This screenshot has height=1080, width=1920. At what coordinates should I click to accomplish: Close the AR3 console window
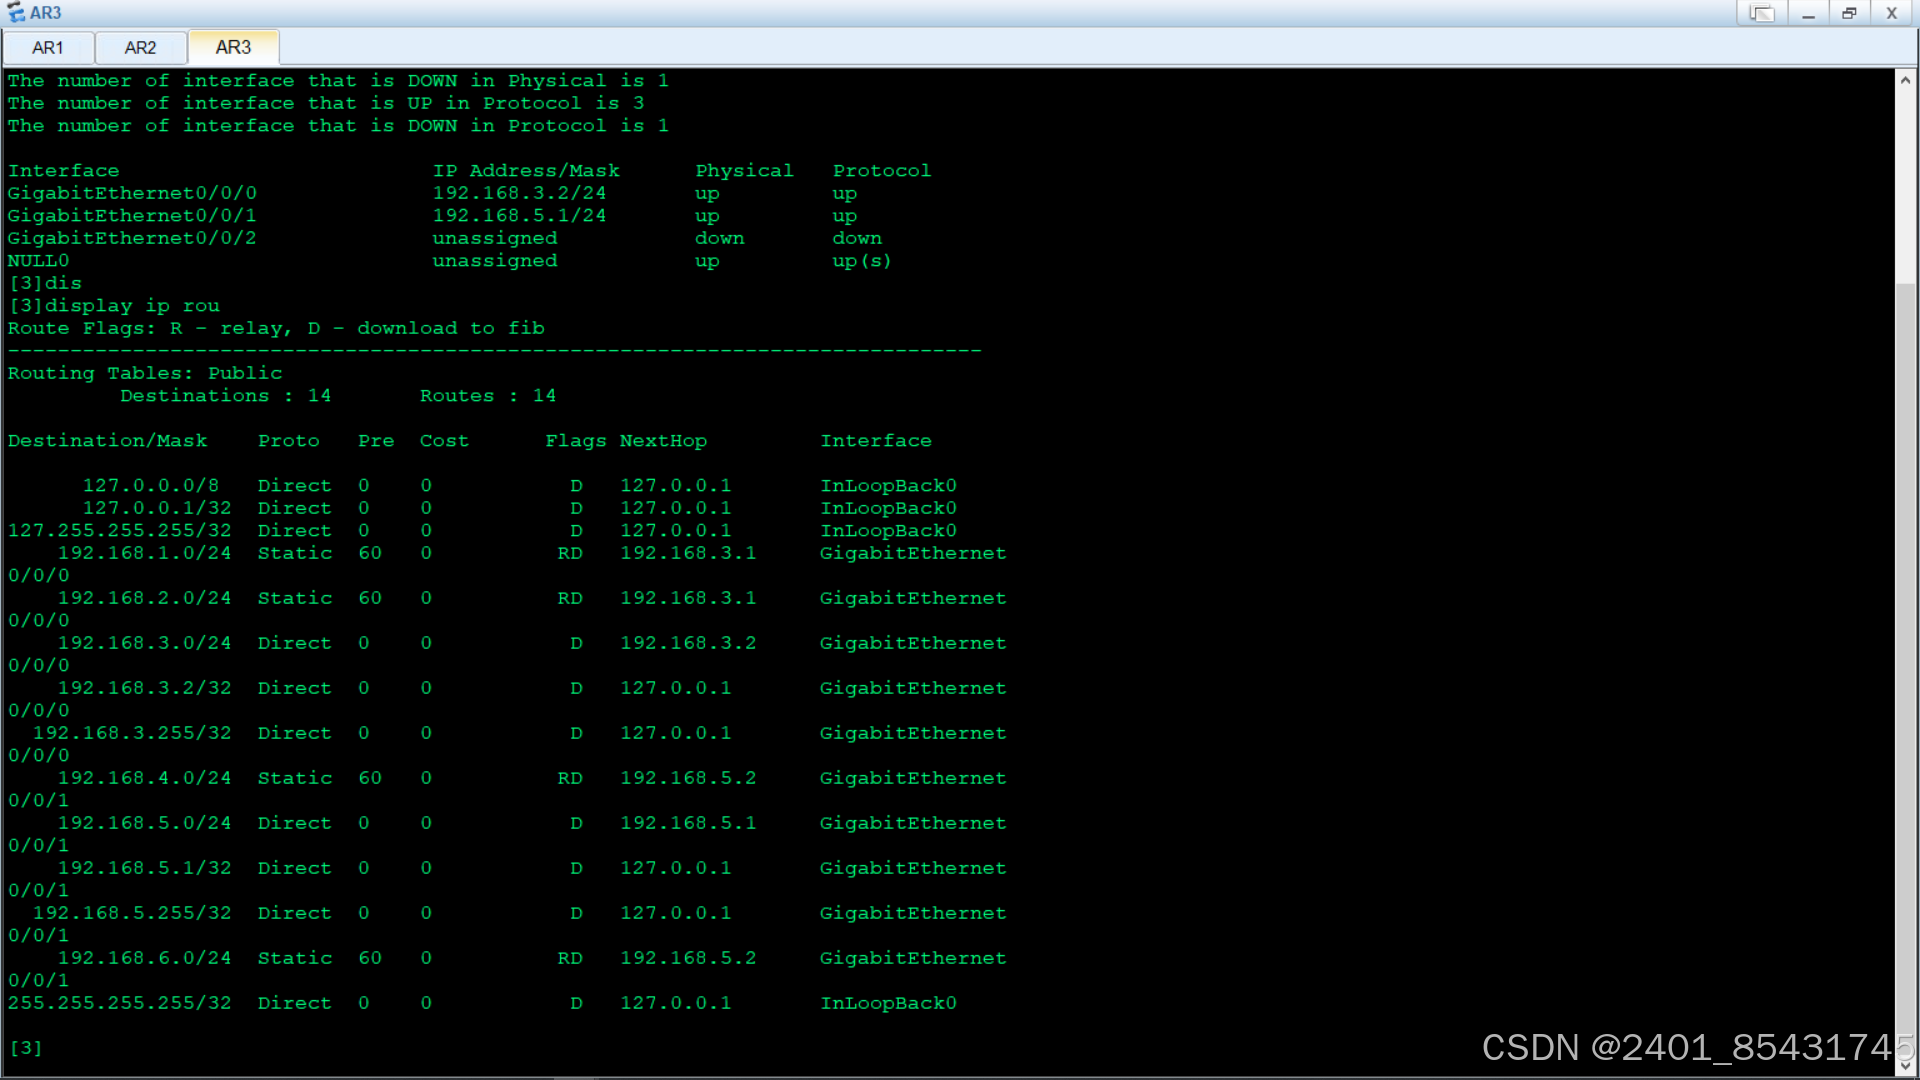click(x=1891, y=13)
